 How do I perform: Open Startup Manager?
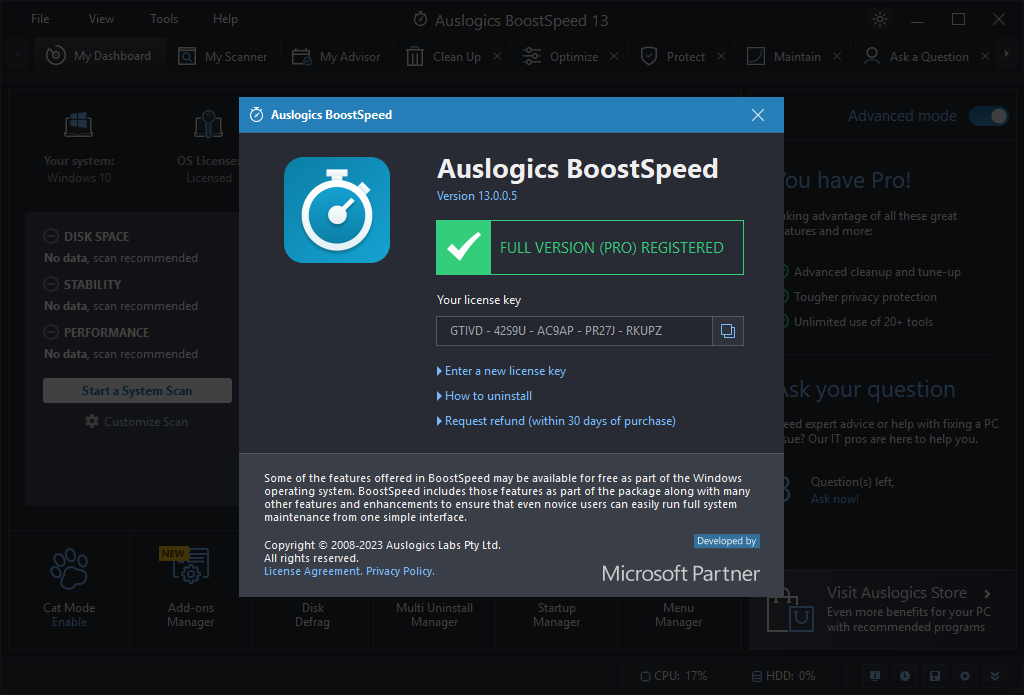coord(556,615)
